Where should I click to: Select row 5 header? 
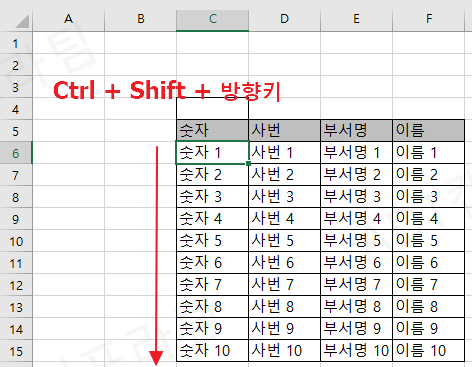coord(16,131)
